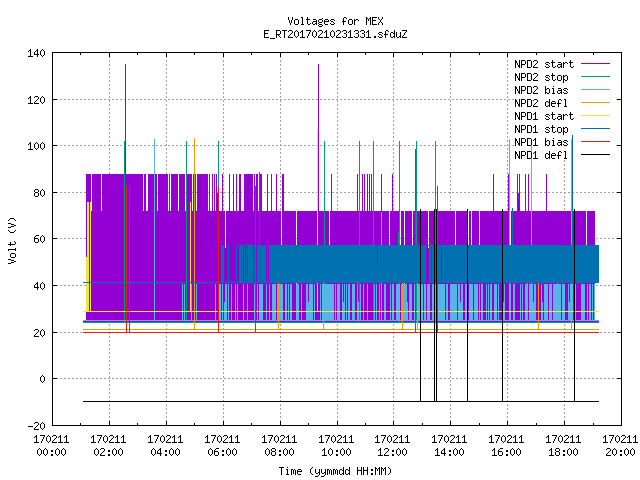
Task: Click the y-axis tick label 120
Action: click(36, 100)
